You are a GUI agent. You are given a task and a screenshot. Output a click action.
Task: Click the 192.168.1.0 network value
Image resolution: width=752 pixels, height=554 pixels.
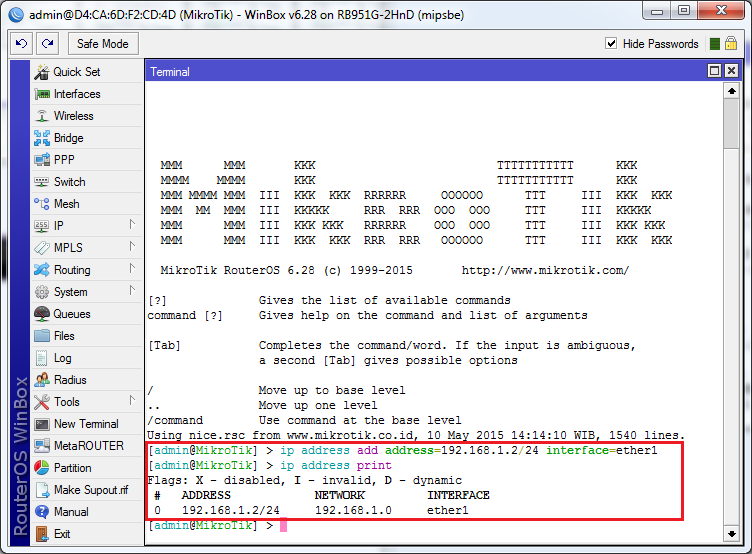tap(353, 510)
